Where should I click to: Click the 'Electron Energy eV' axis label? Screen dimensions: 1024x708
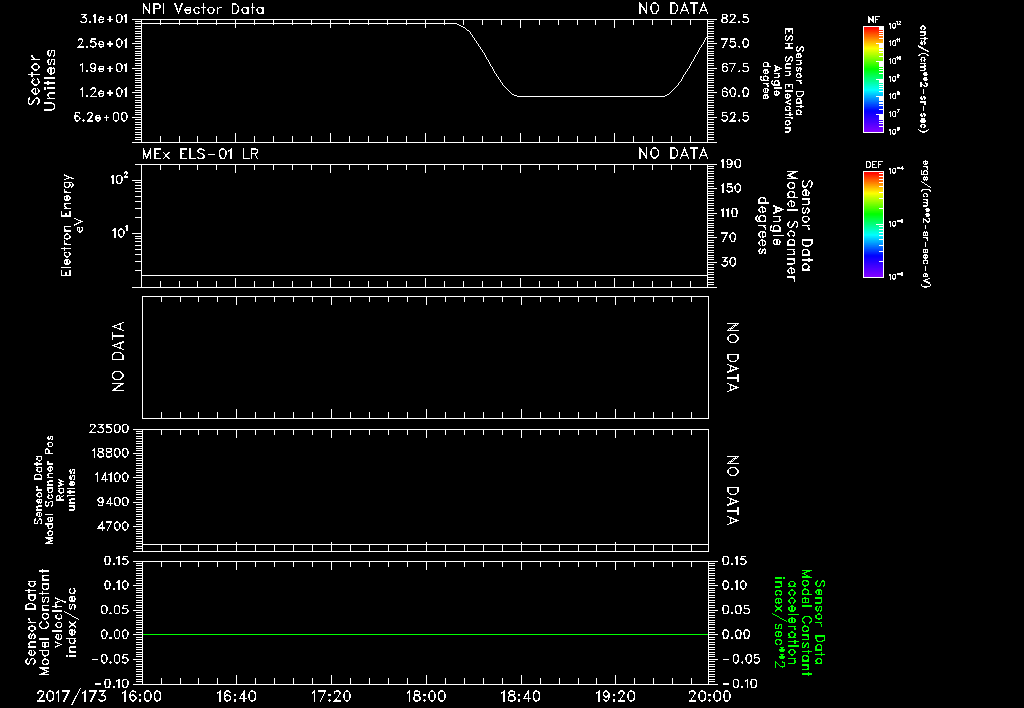coord(72,225)
